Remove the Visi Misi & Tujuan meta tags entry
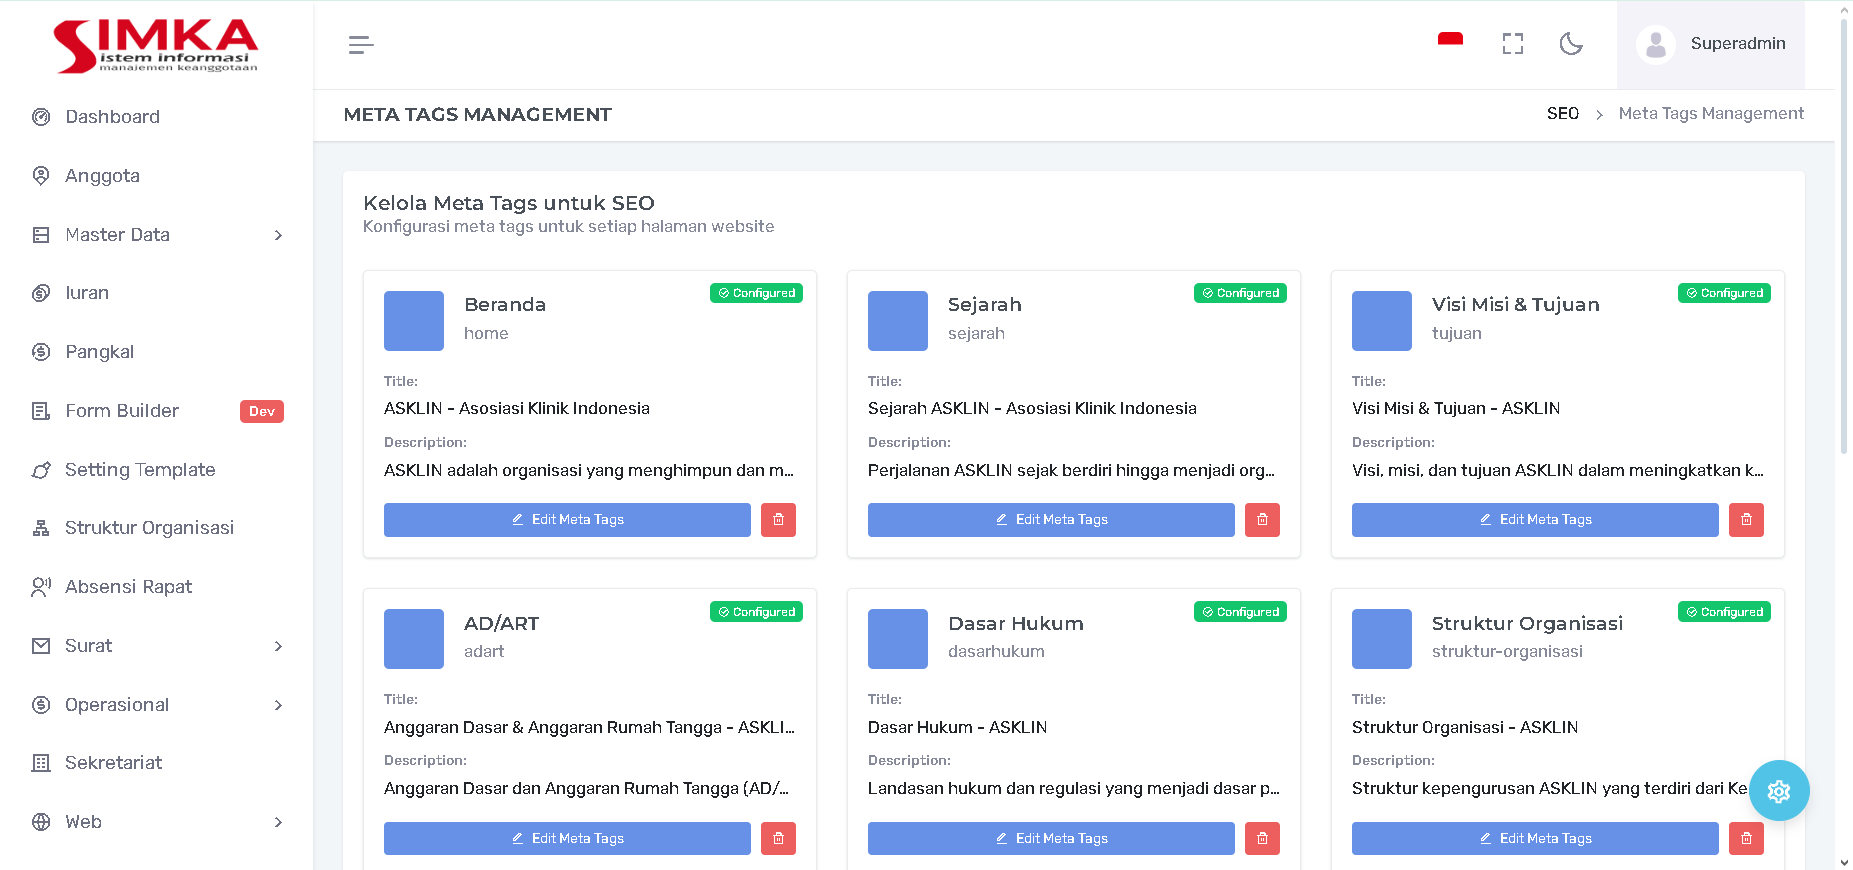The height and width of the screenshot is (870, 1853). point(1746,520)
